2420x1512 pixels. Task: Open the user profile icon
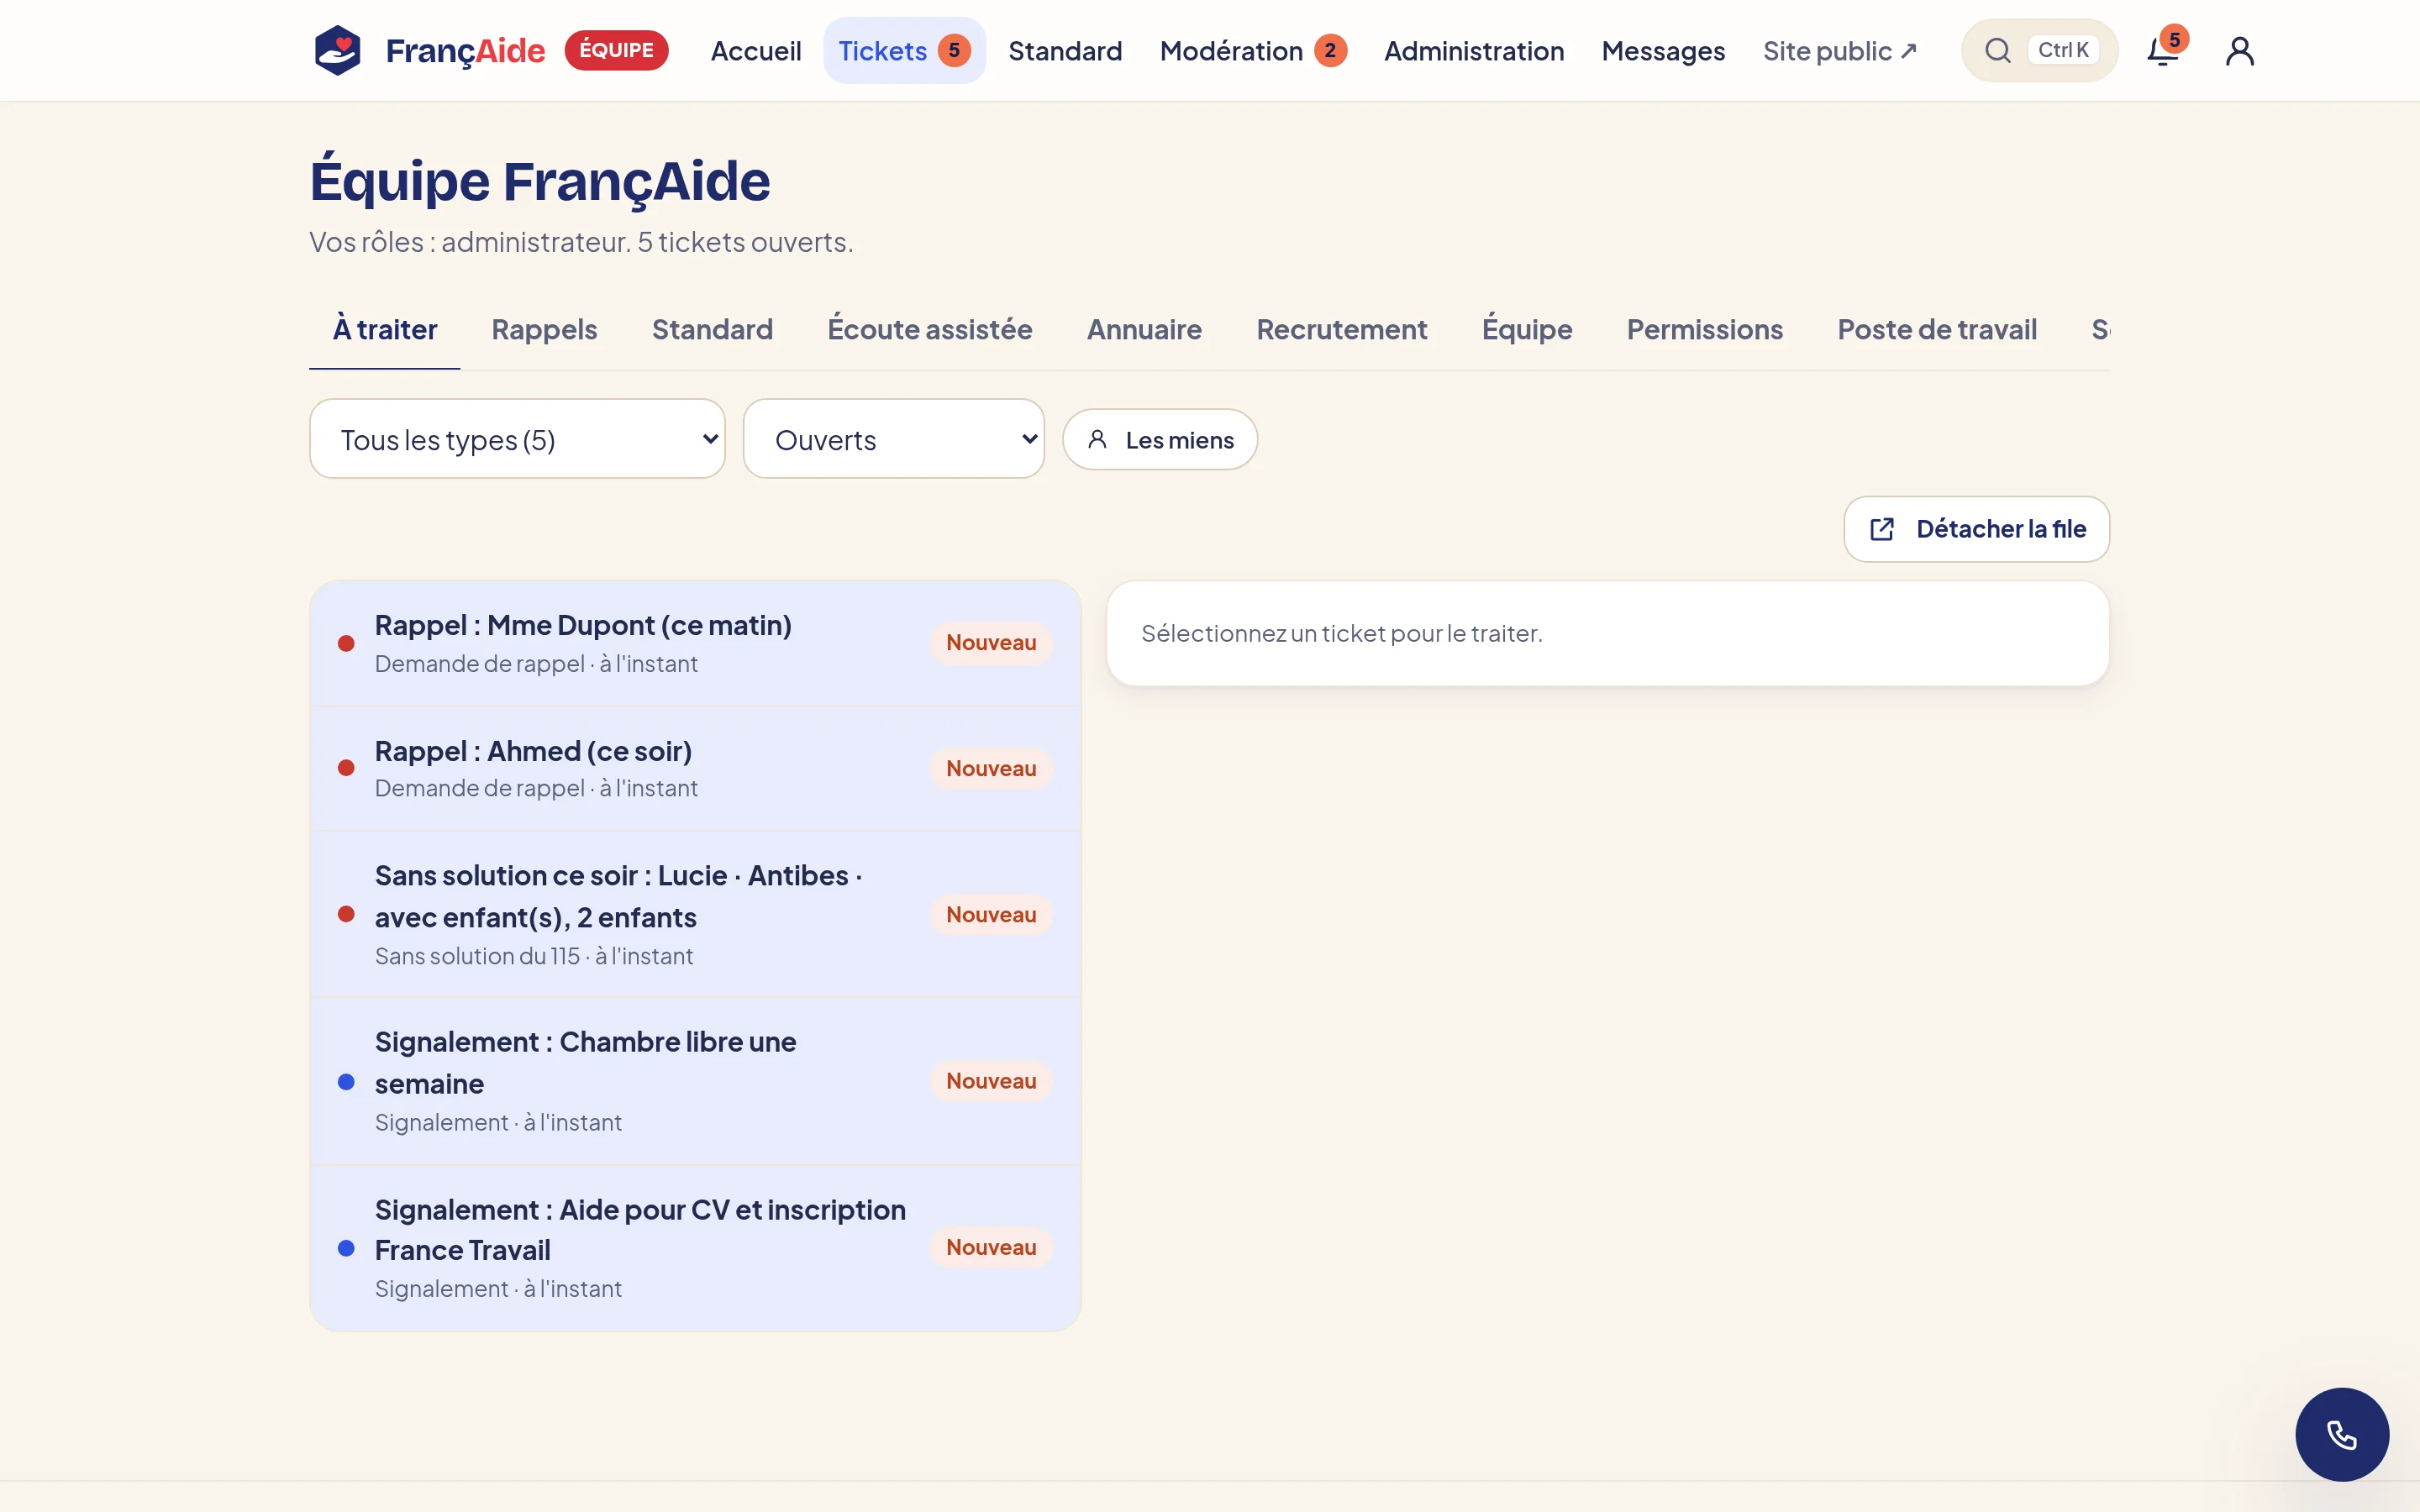tap(2239, 50)
